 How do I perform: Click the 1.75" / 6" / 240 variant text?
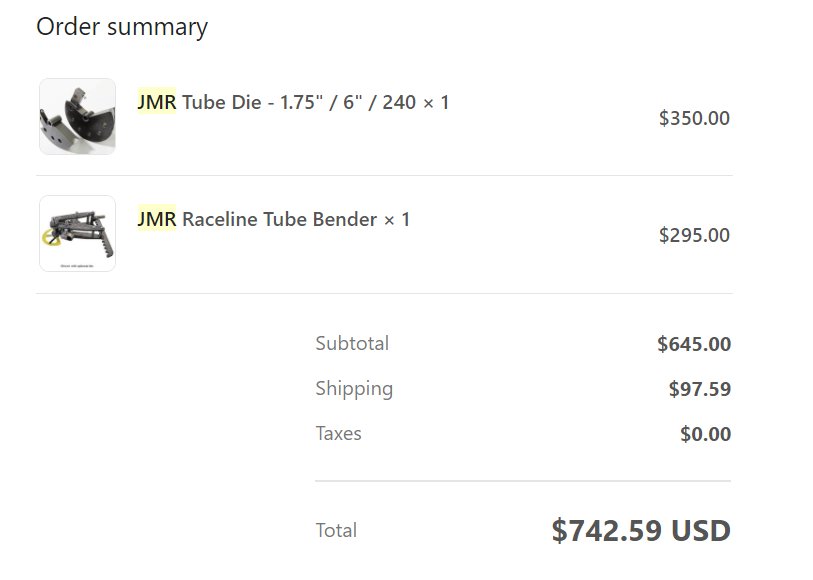pyautogui.click(x=348, y=103)
